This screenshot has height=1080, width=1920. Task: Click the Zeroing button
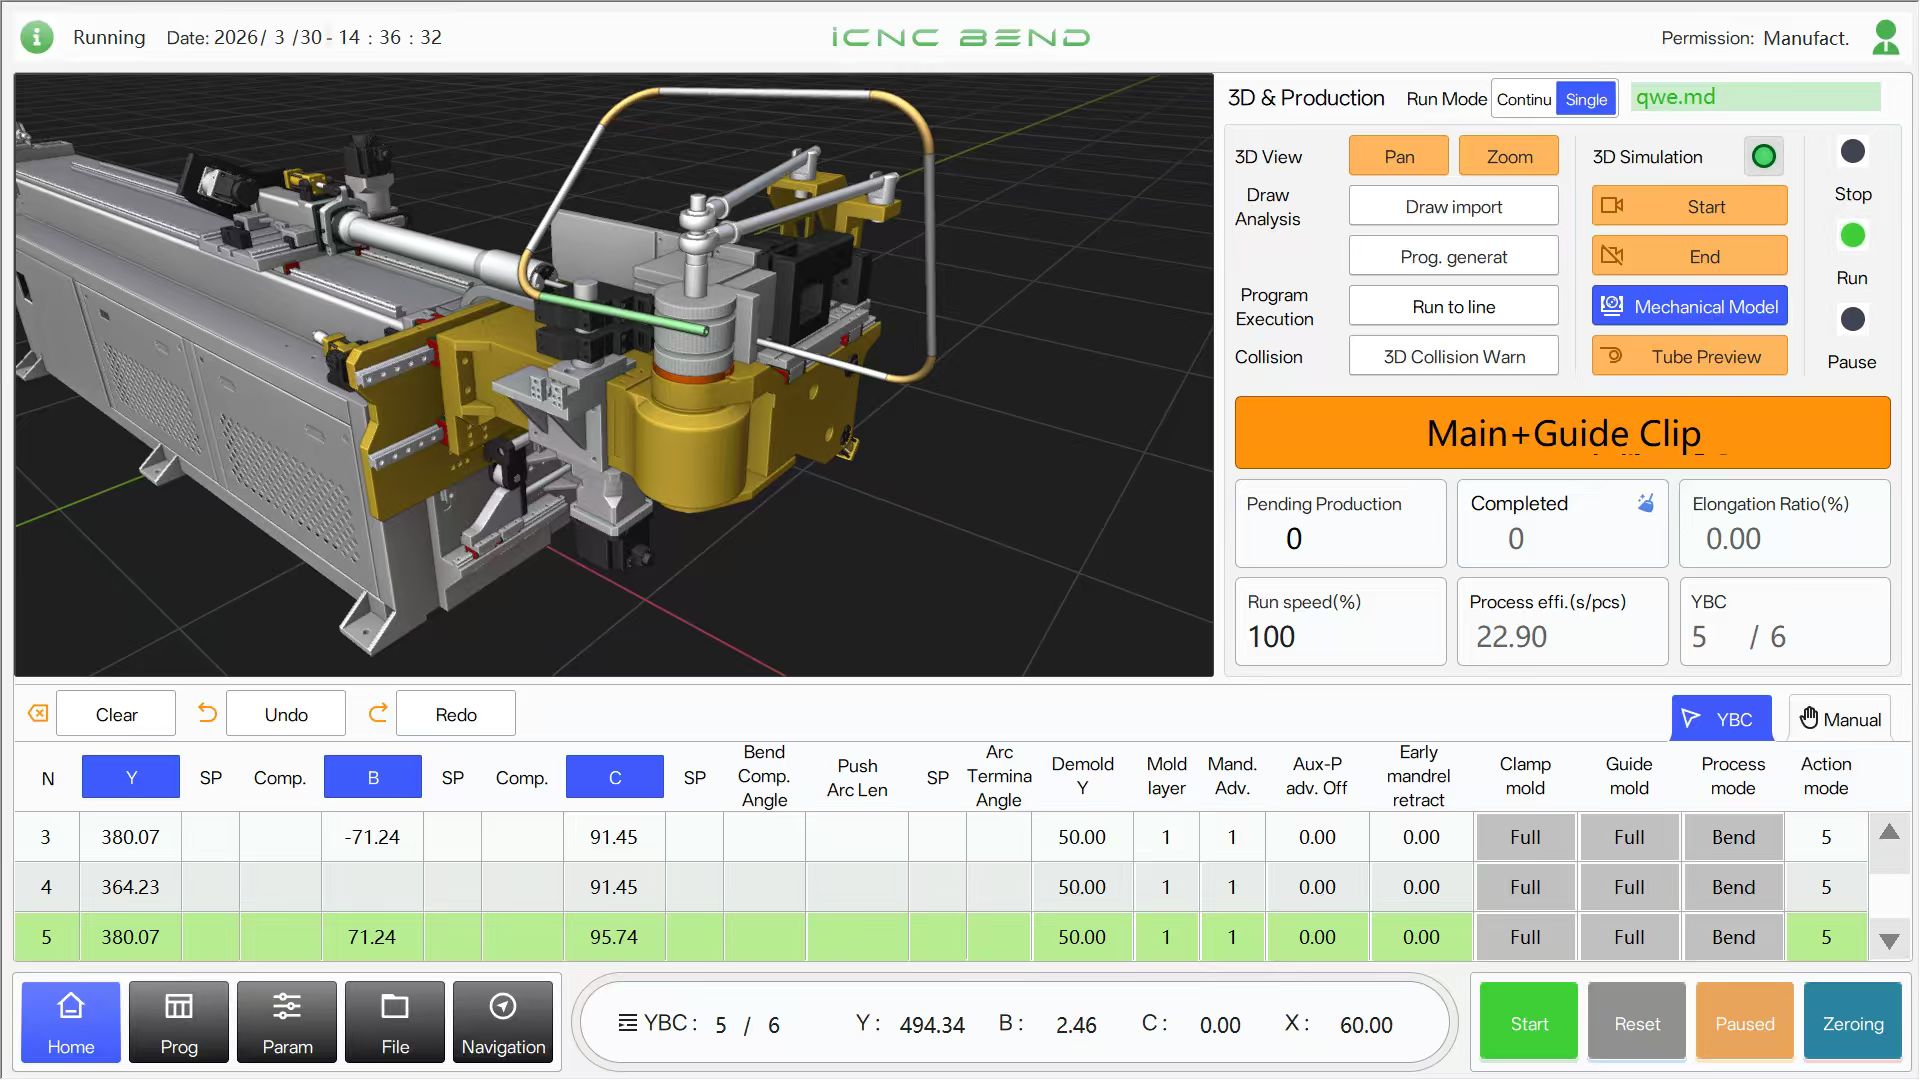pyautogui.click(x=1853, y=1022)
